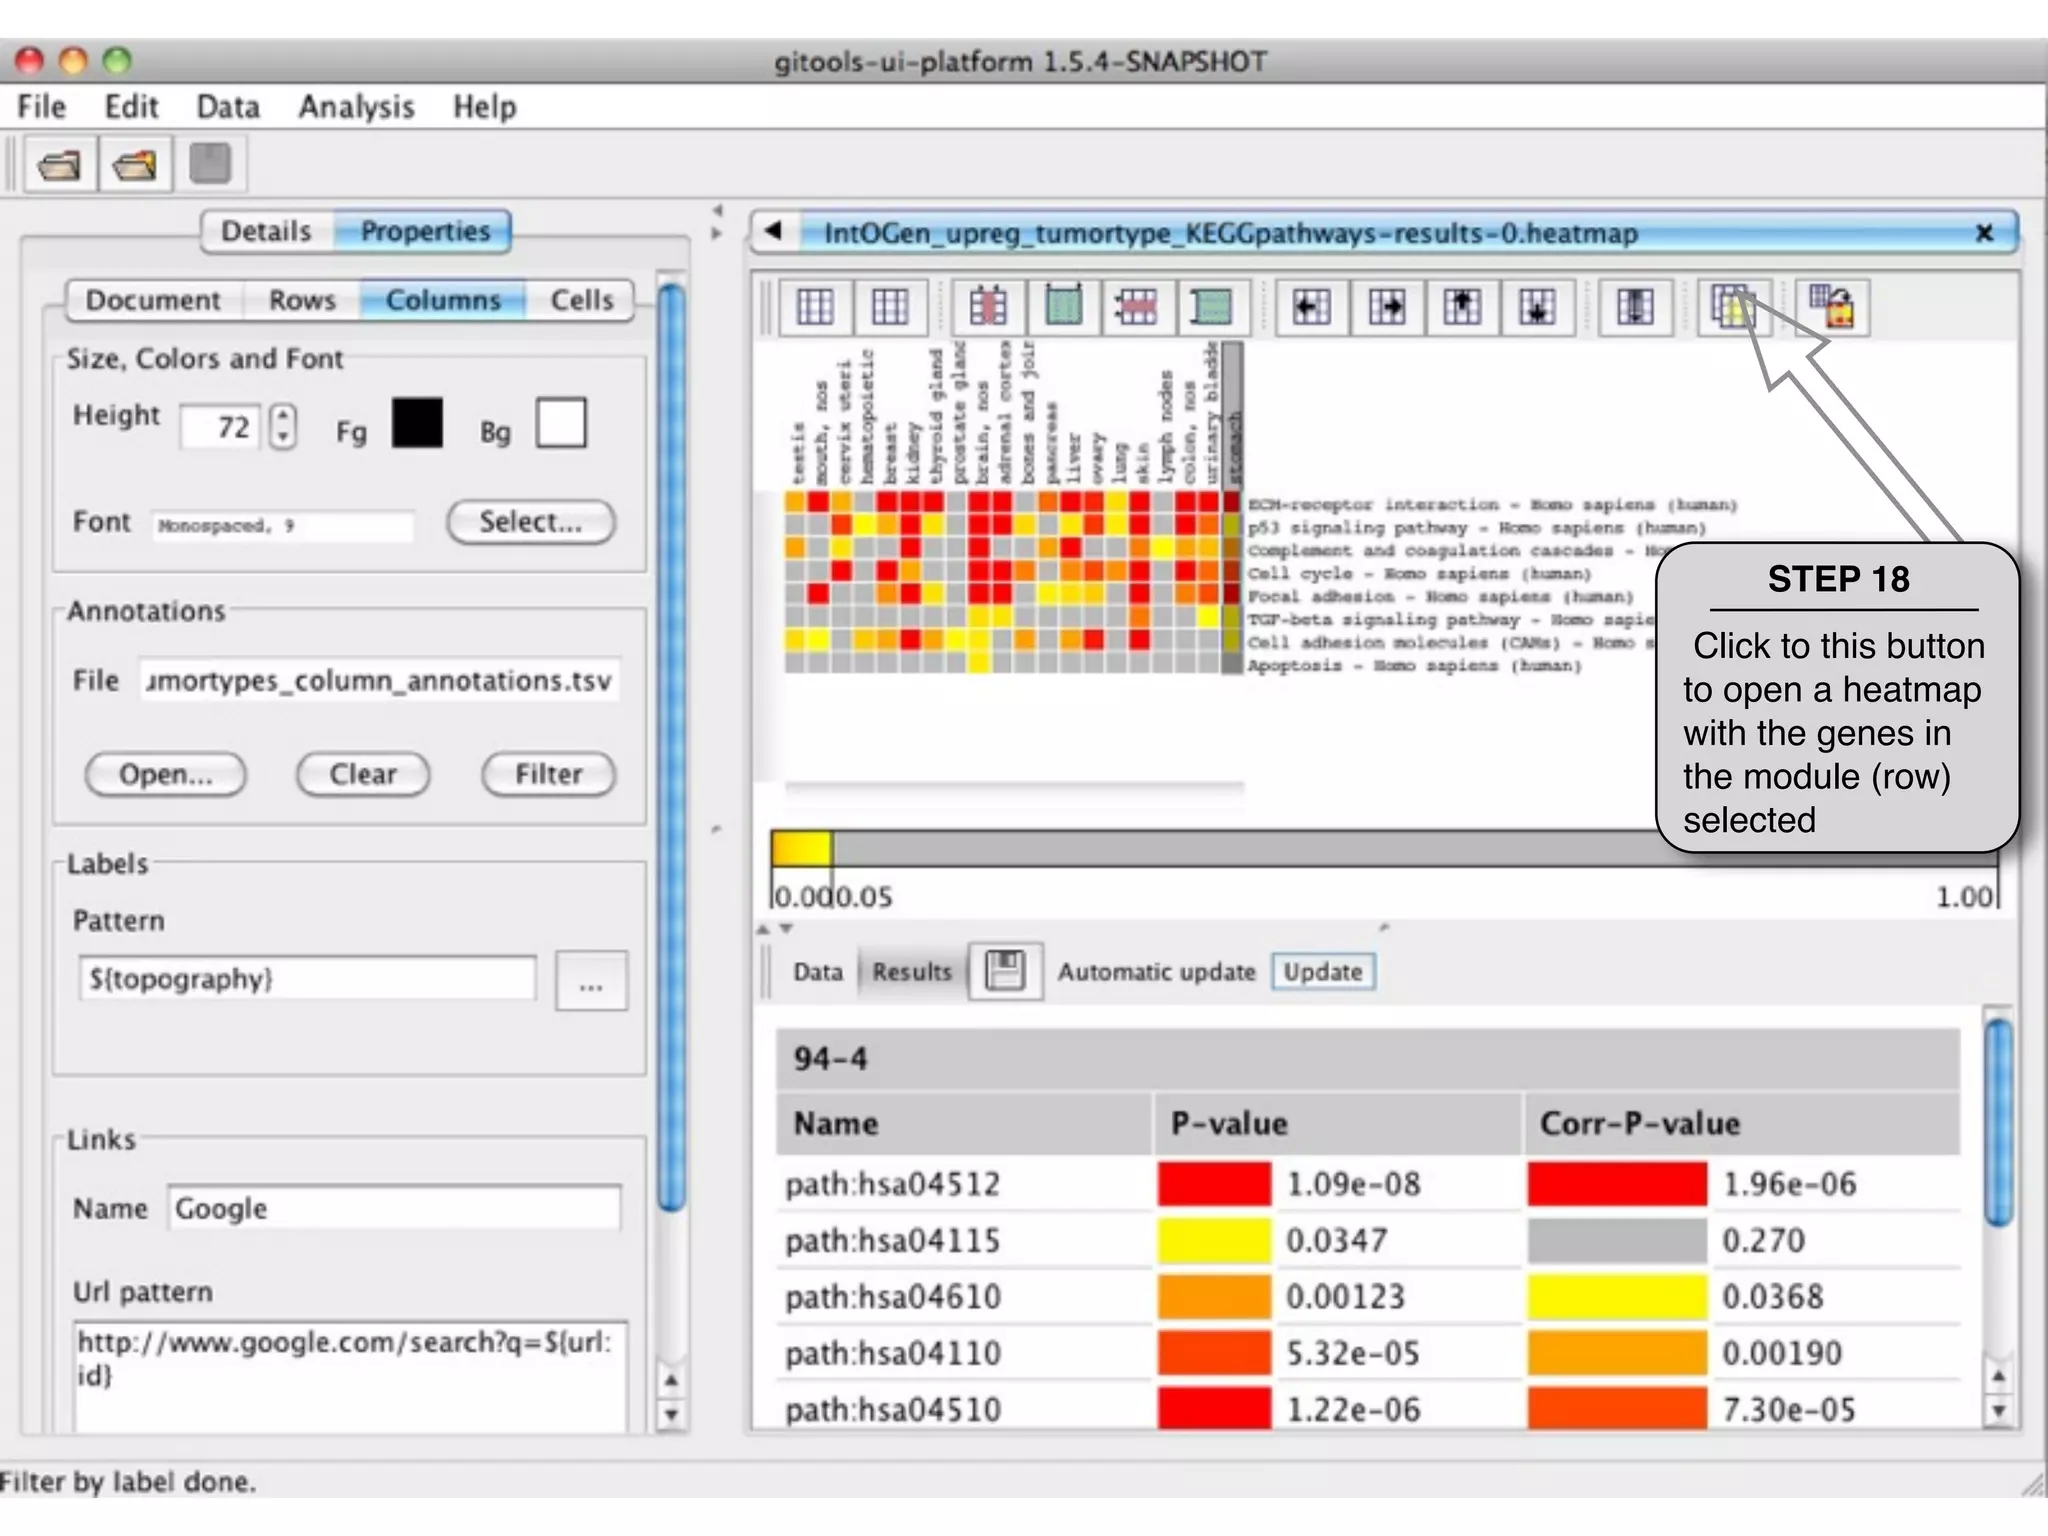Move selected rows up with up-arrow icon
The width and height of the screenshot is (2048, 1536).
click(1461, 307)
